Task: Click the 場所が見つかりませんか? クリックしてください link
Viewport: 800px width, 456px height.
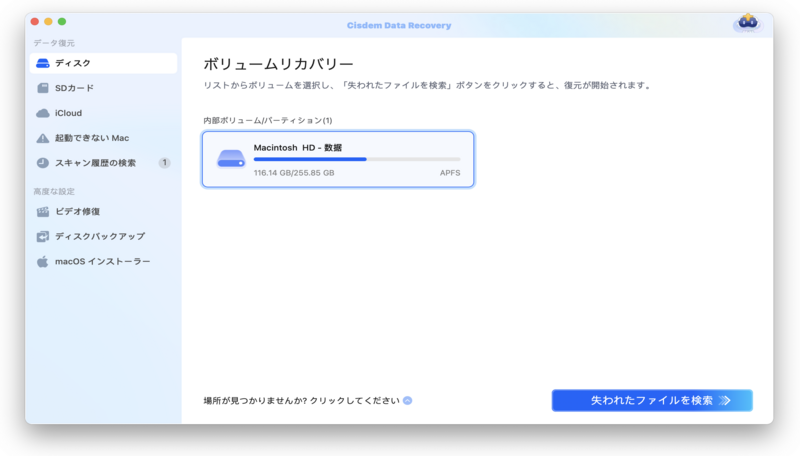Action: [301, 401]
